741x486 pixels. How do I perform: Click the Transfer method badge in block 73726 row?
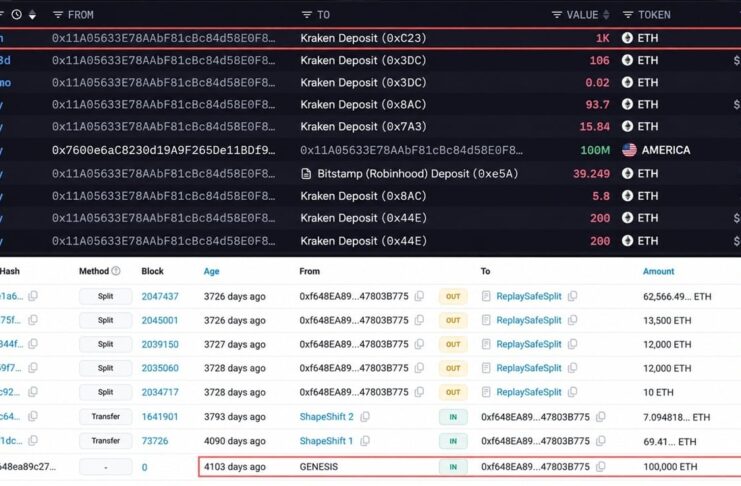coord(105,441)
